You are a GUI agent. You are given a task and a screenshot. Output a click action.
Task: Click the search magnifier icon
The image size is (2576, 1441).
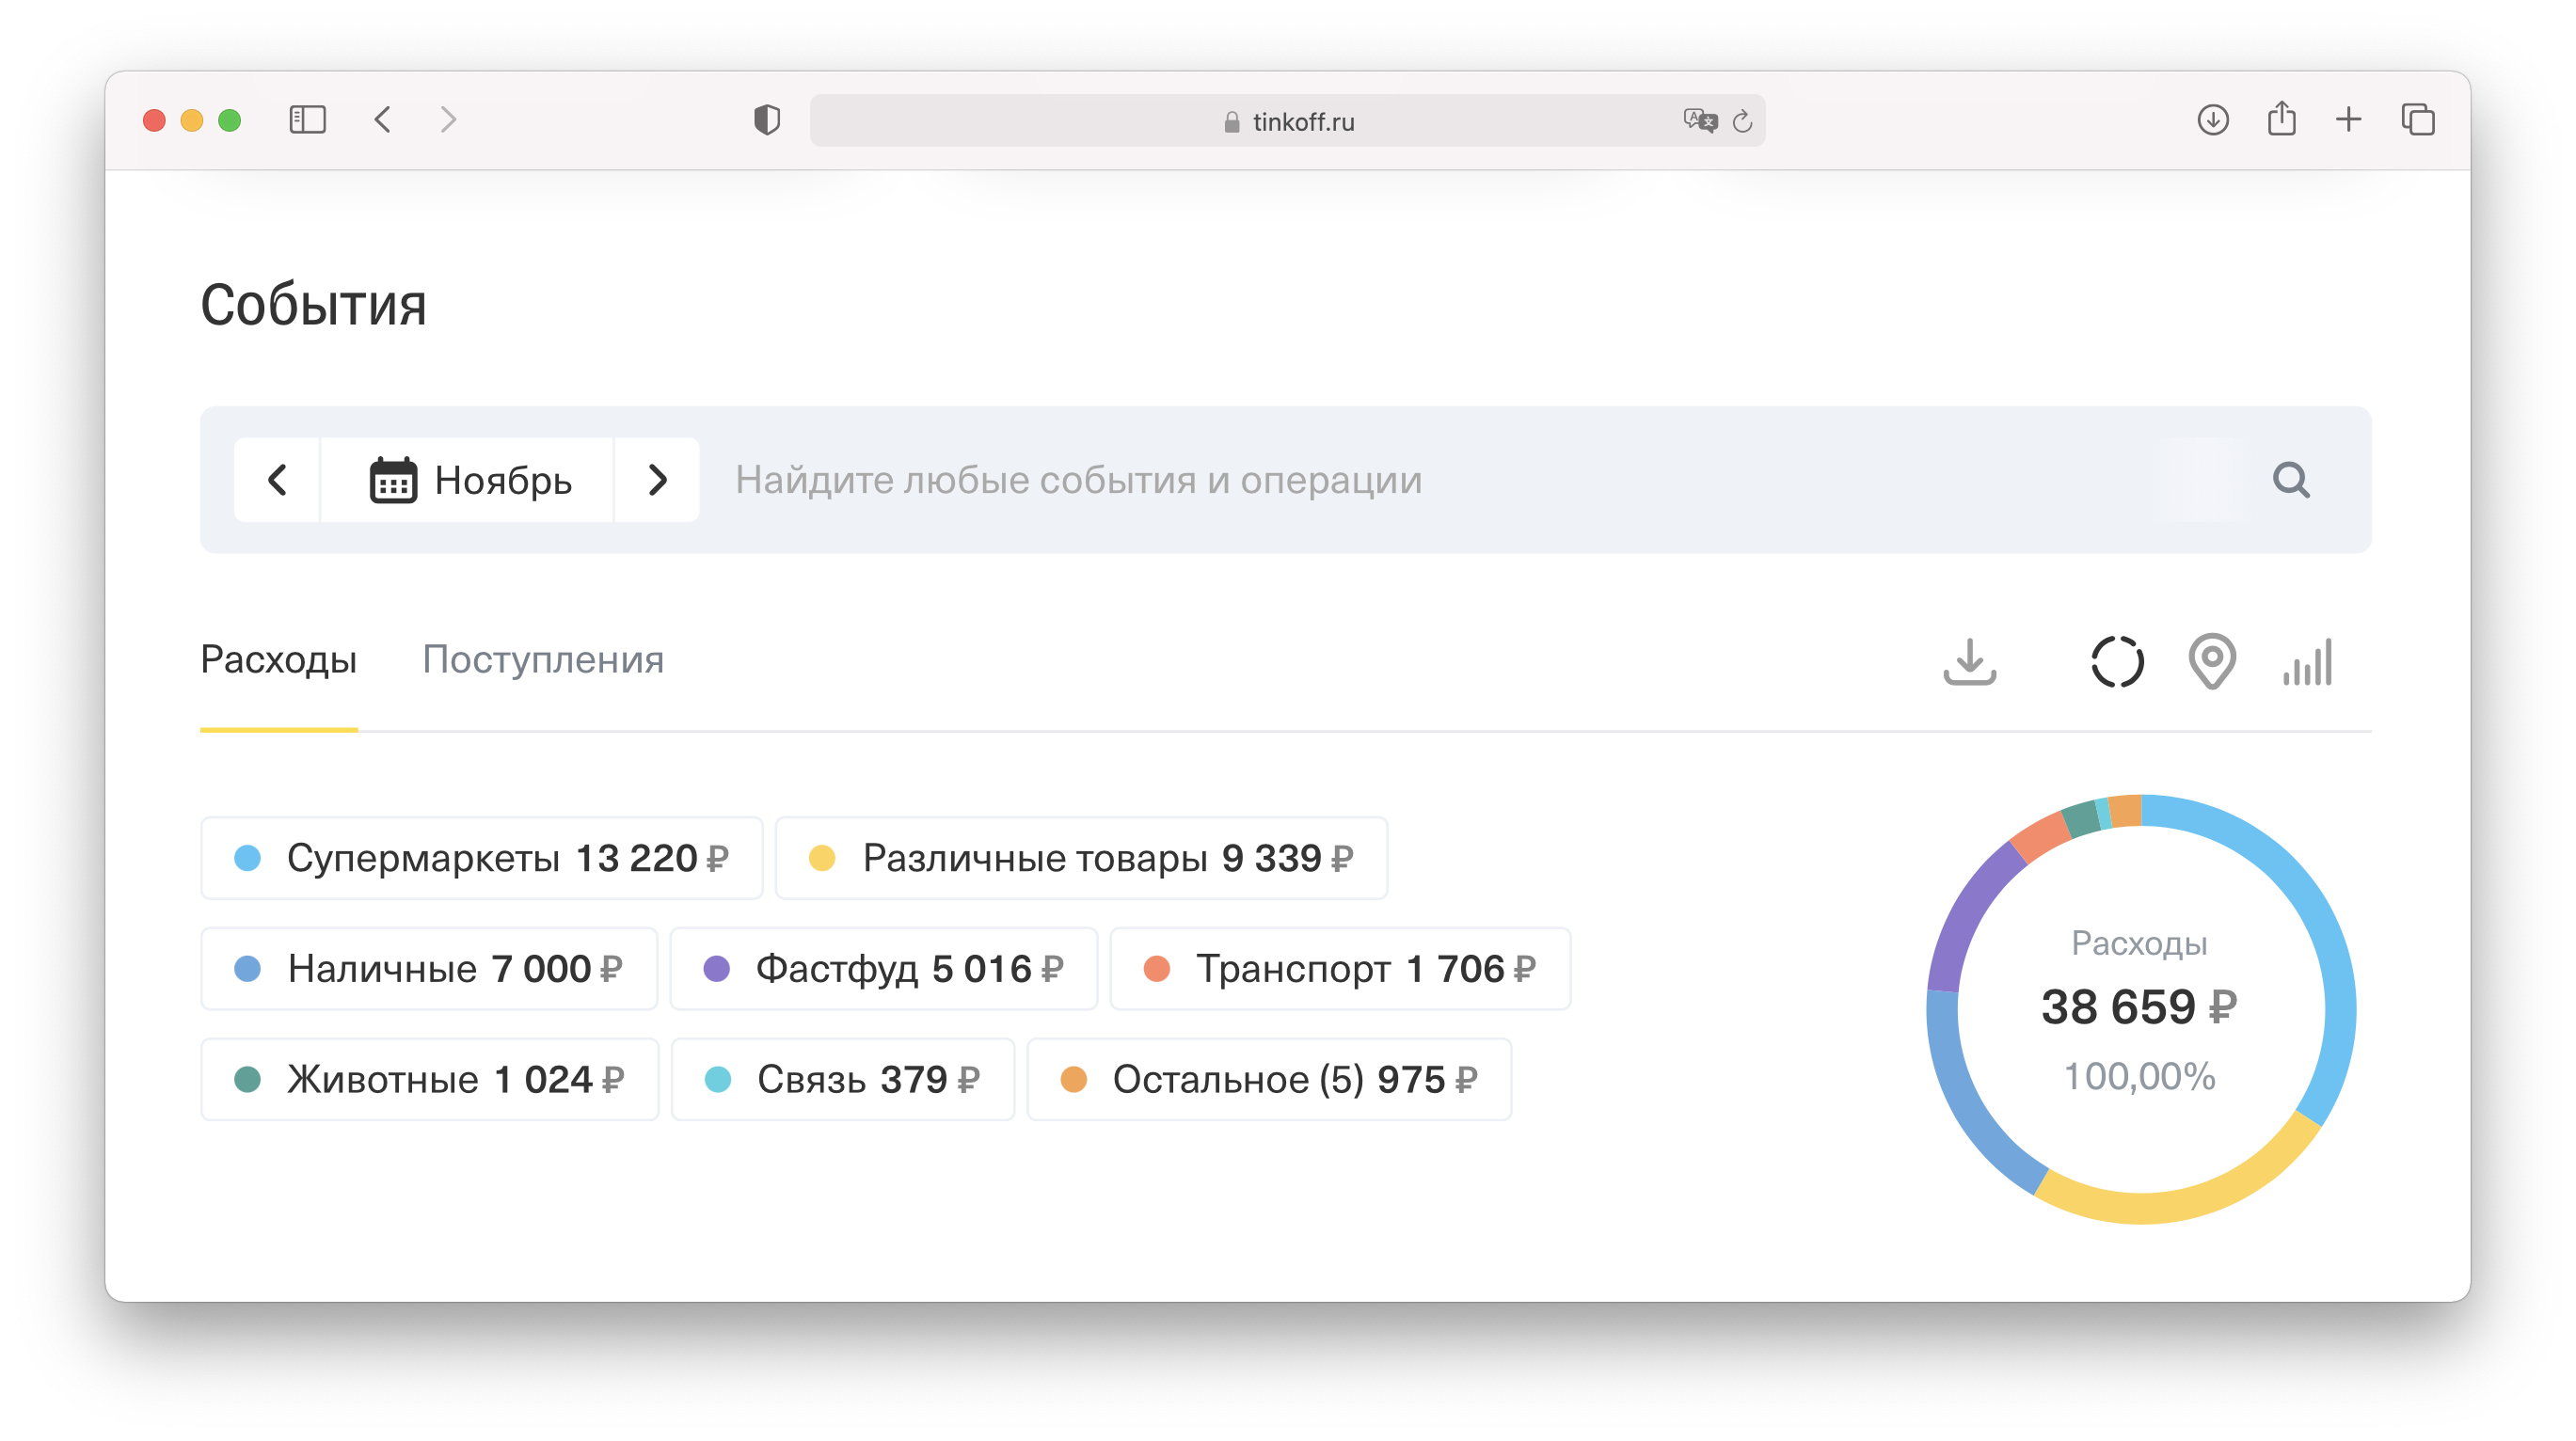coord(2291,480)
